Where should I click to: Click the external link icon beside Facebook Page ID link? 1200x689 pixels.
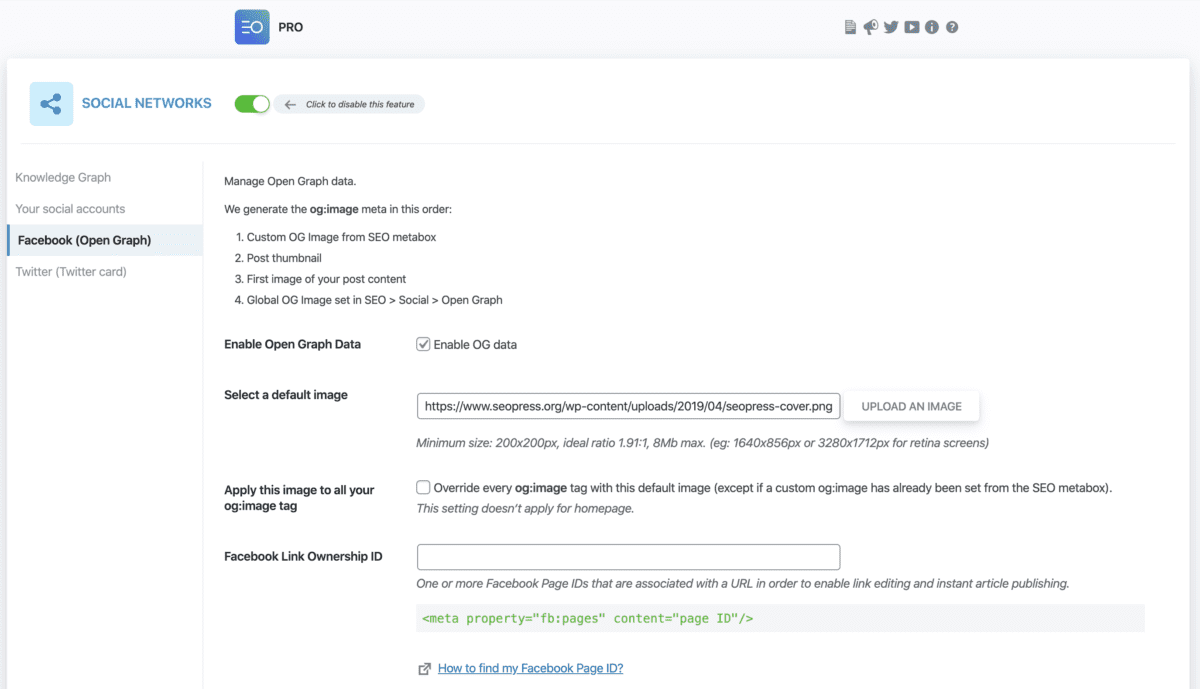(x=425, y=669)
